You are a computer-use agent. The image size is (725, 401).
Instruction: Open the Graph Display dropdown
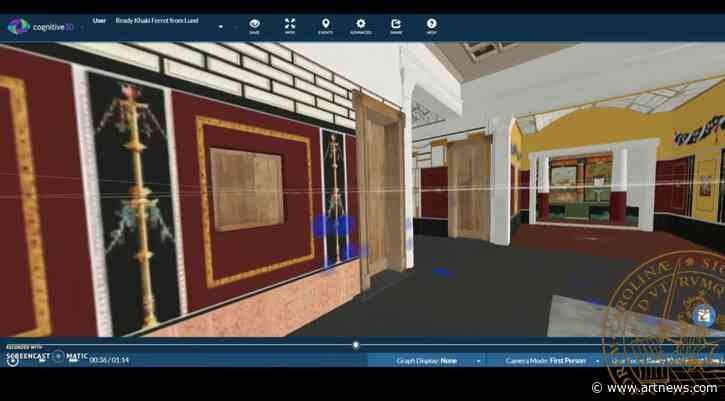[426, 361]
